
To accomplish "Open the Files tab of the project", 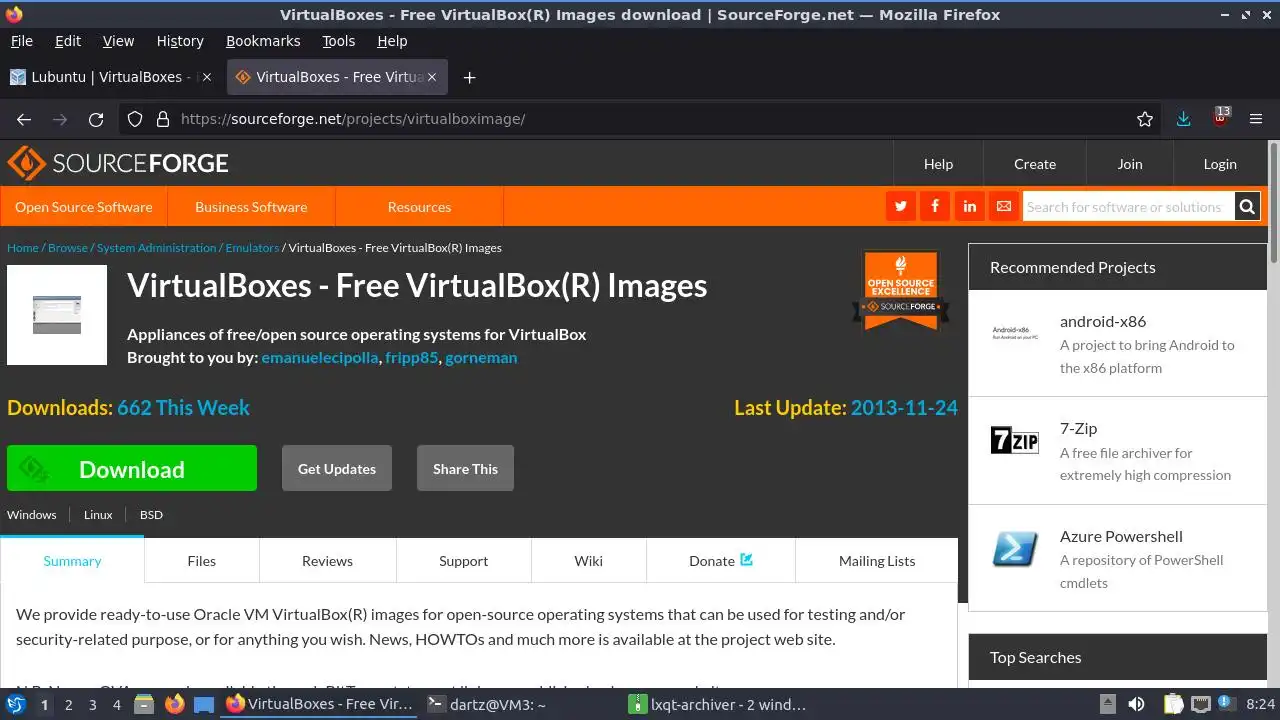I will point(202,561).
